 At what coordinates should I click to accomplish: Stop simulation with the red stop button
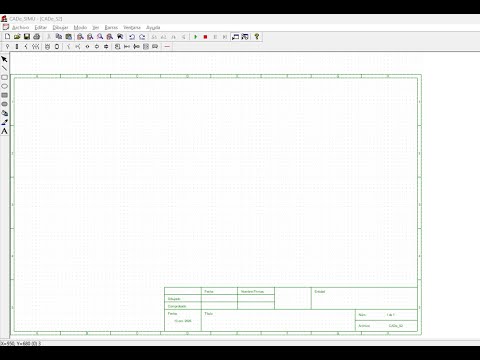click(x=205, y=37)
